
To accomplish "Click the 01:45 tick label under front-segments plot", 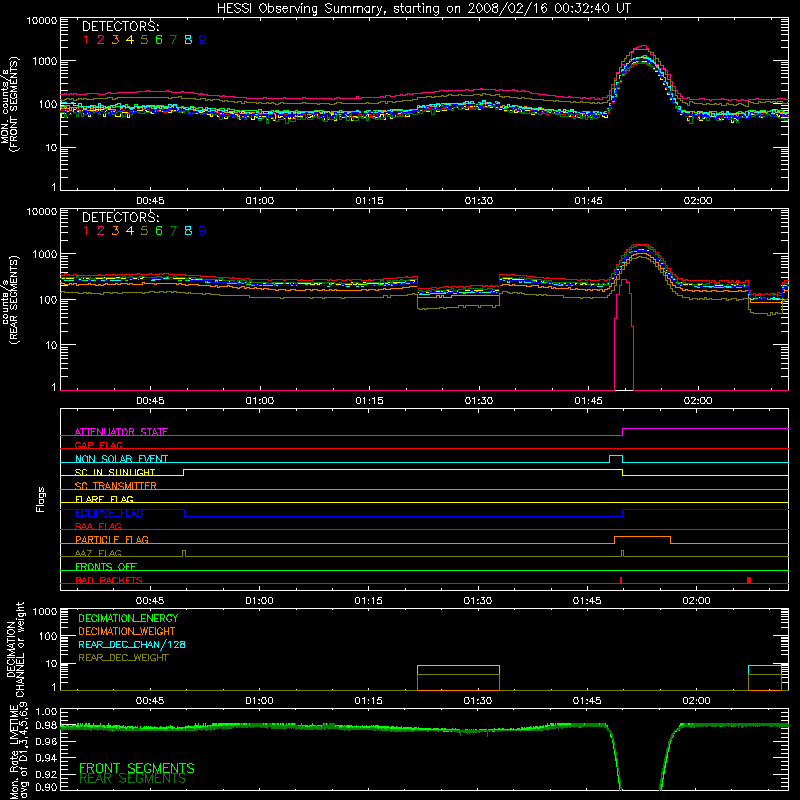I will [x=588, y=201].
